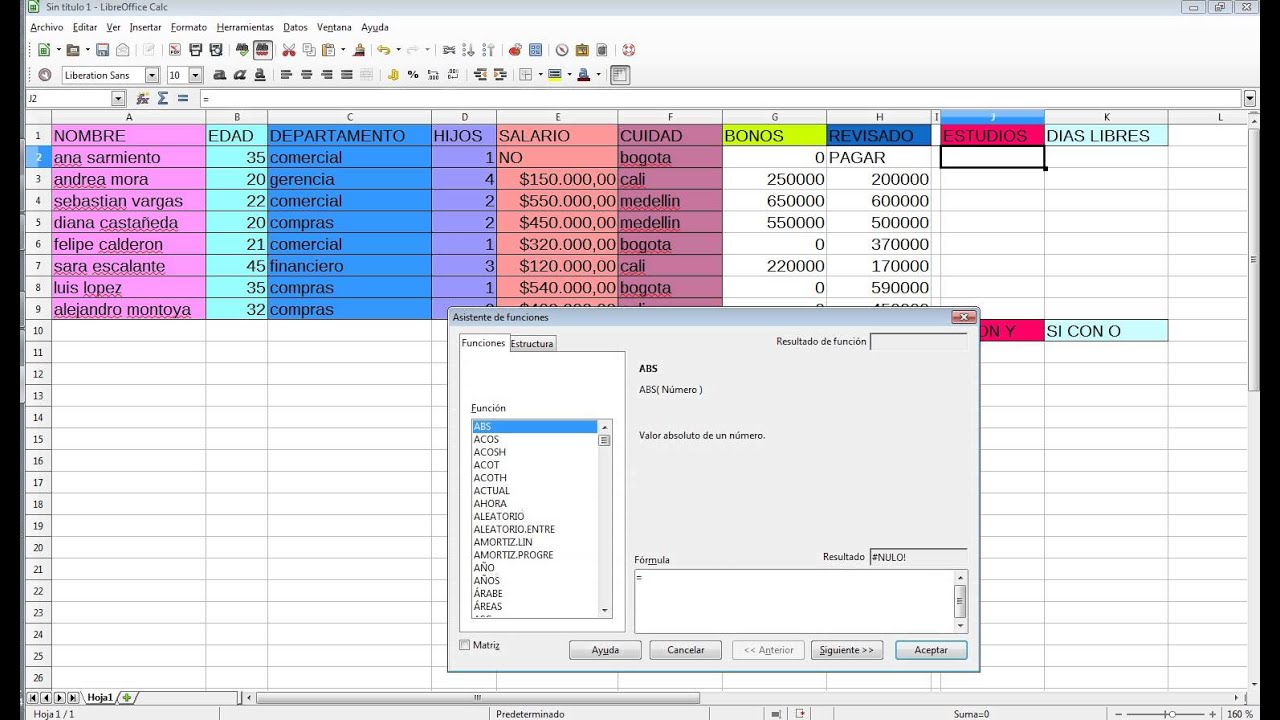Open the Archivo menu
This screenshot has height=720, width=1280.
pos(46,27)
